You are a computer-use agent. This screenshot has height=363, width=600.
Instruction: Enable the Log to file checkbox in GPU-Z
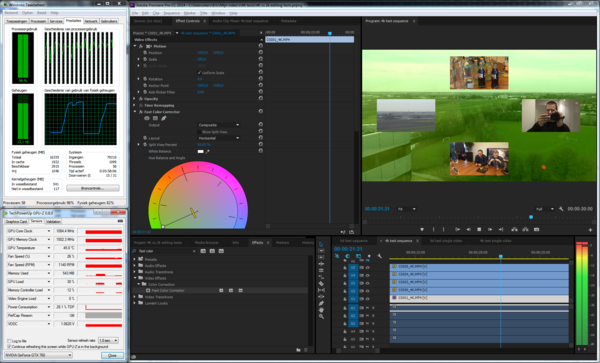coord(9,341)
